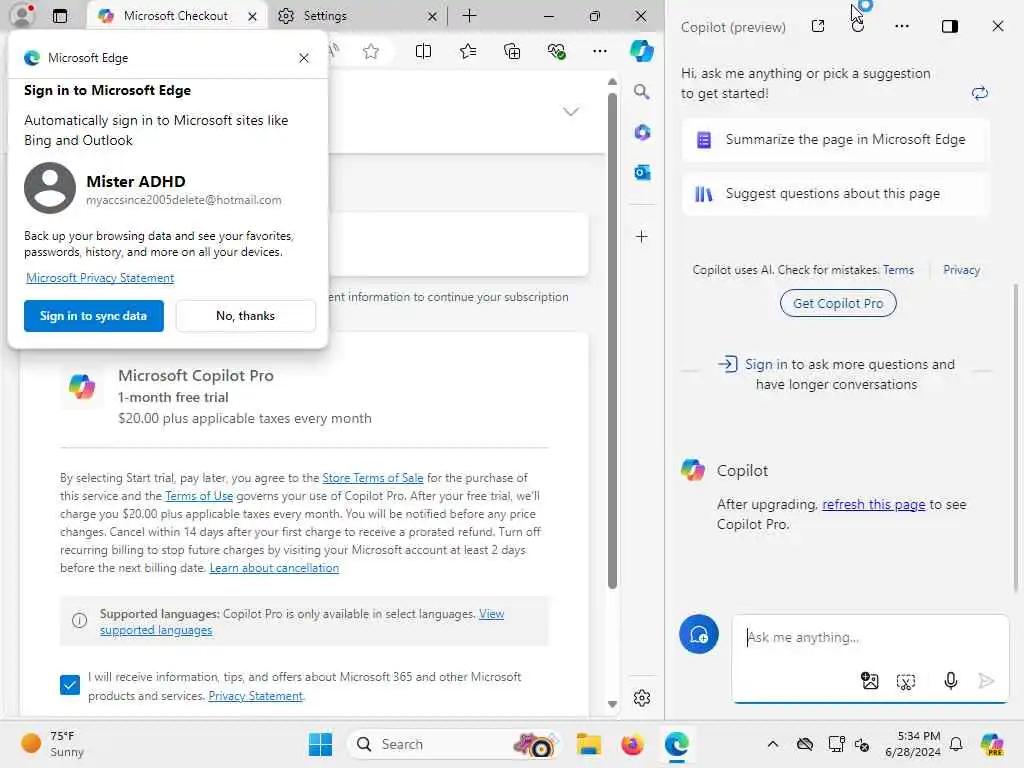Image resolution: width=1024 pixels, height=768 pixels.
Task: Open Outlook sidebar icon
Action: tap(642, 172)
